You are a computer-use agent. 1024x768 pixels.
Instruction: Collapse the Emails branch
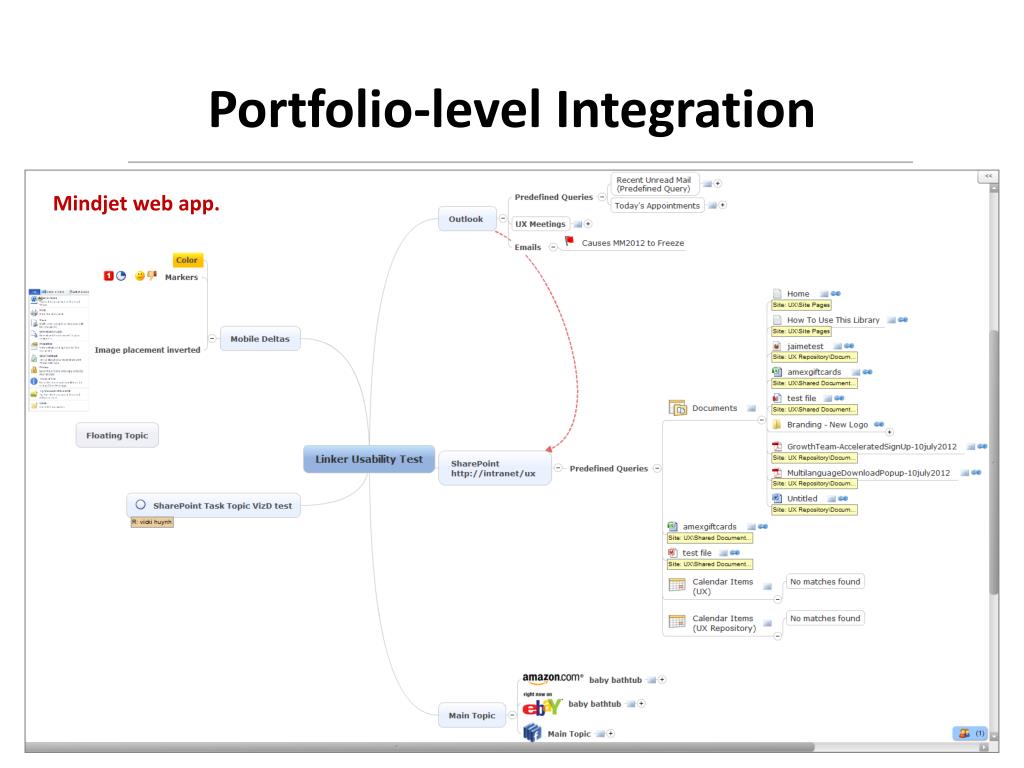click(553, 247)
